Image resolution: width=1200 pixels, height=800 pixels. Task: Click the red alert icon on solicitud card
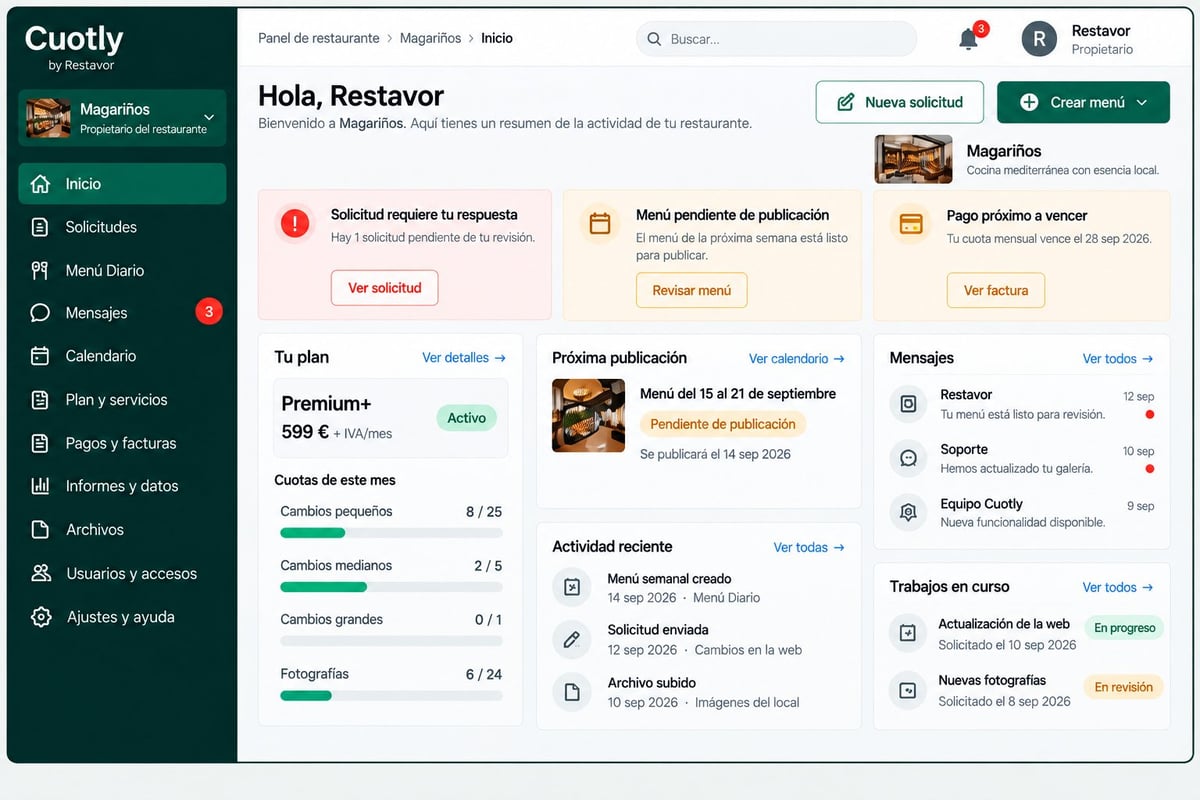click(294, 224)
